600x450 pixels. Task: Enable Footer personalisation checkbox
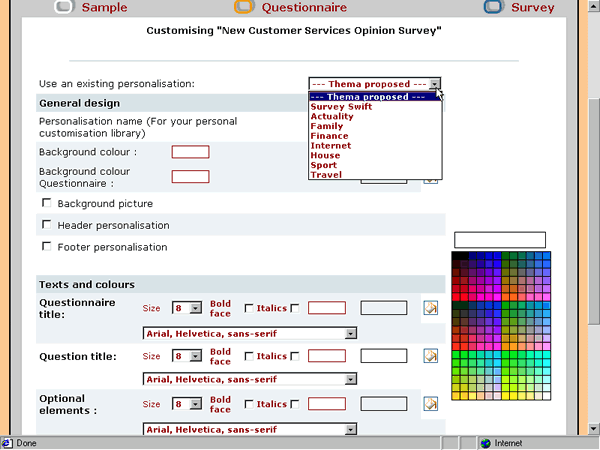point(46,246)
